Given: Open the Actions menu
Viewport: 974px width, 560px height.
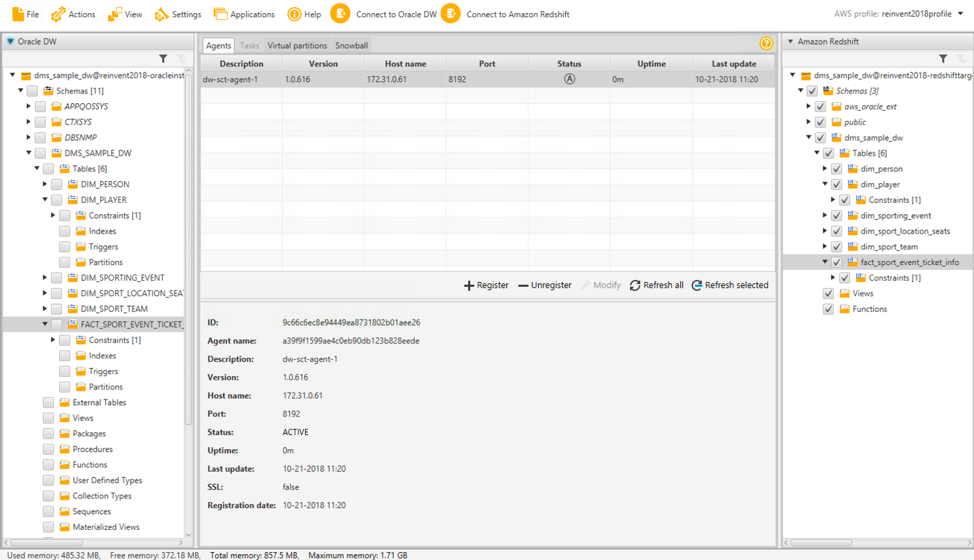Looking at the screenshot, I should coord(73,14).
